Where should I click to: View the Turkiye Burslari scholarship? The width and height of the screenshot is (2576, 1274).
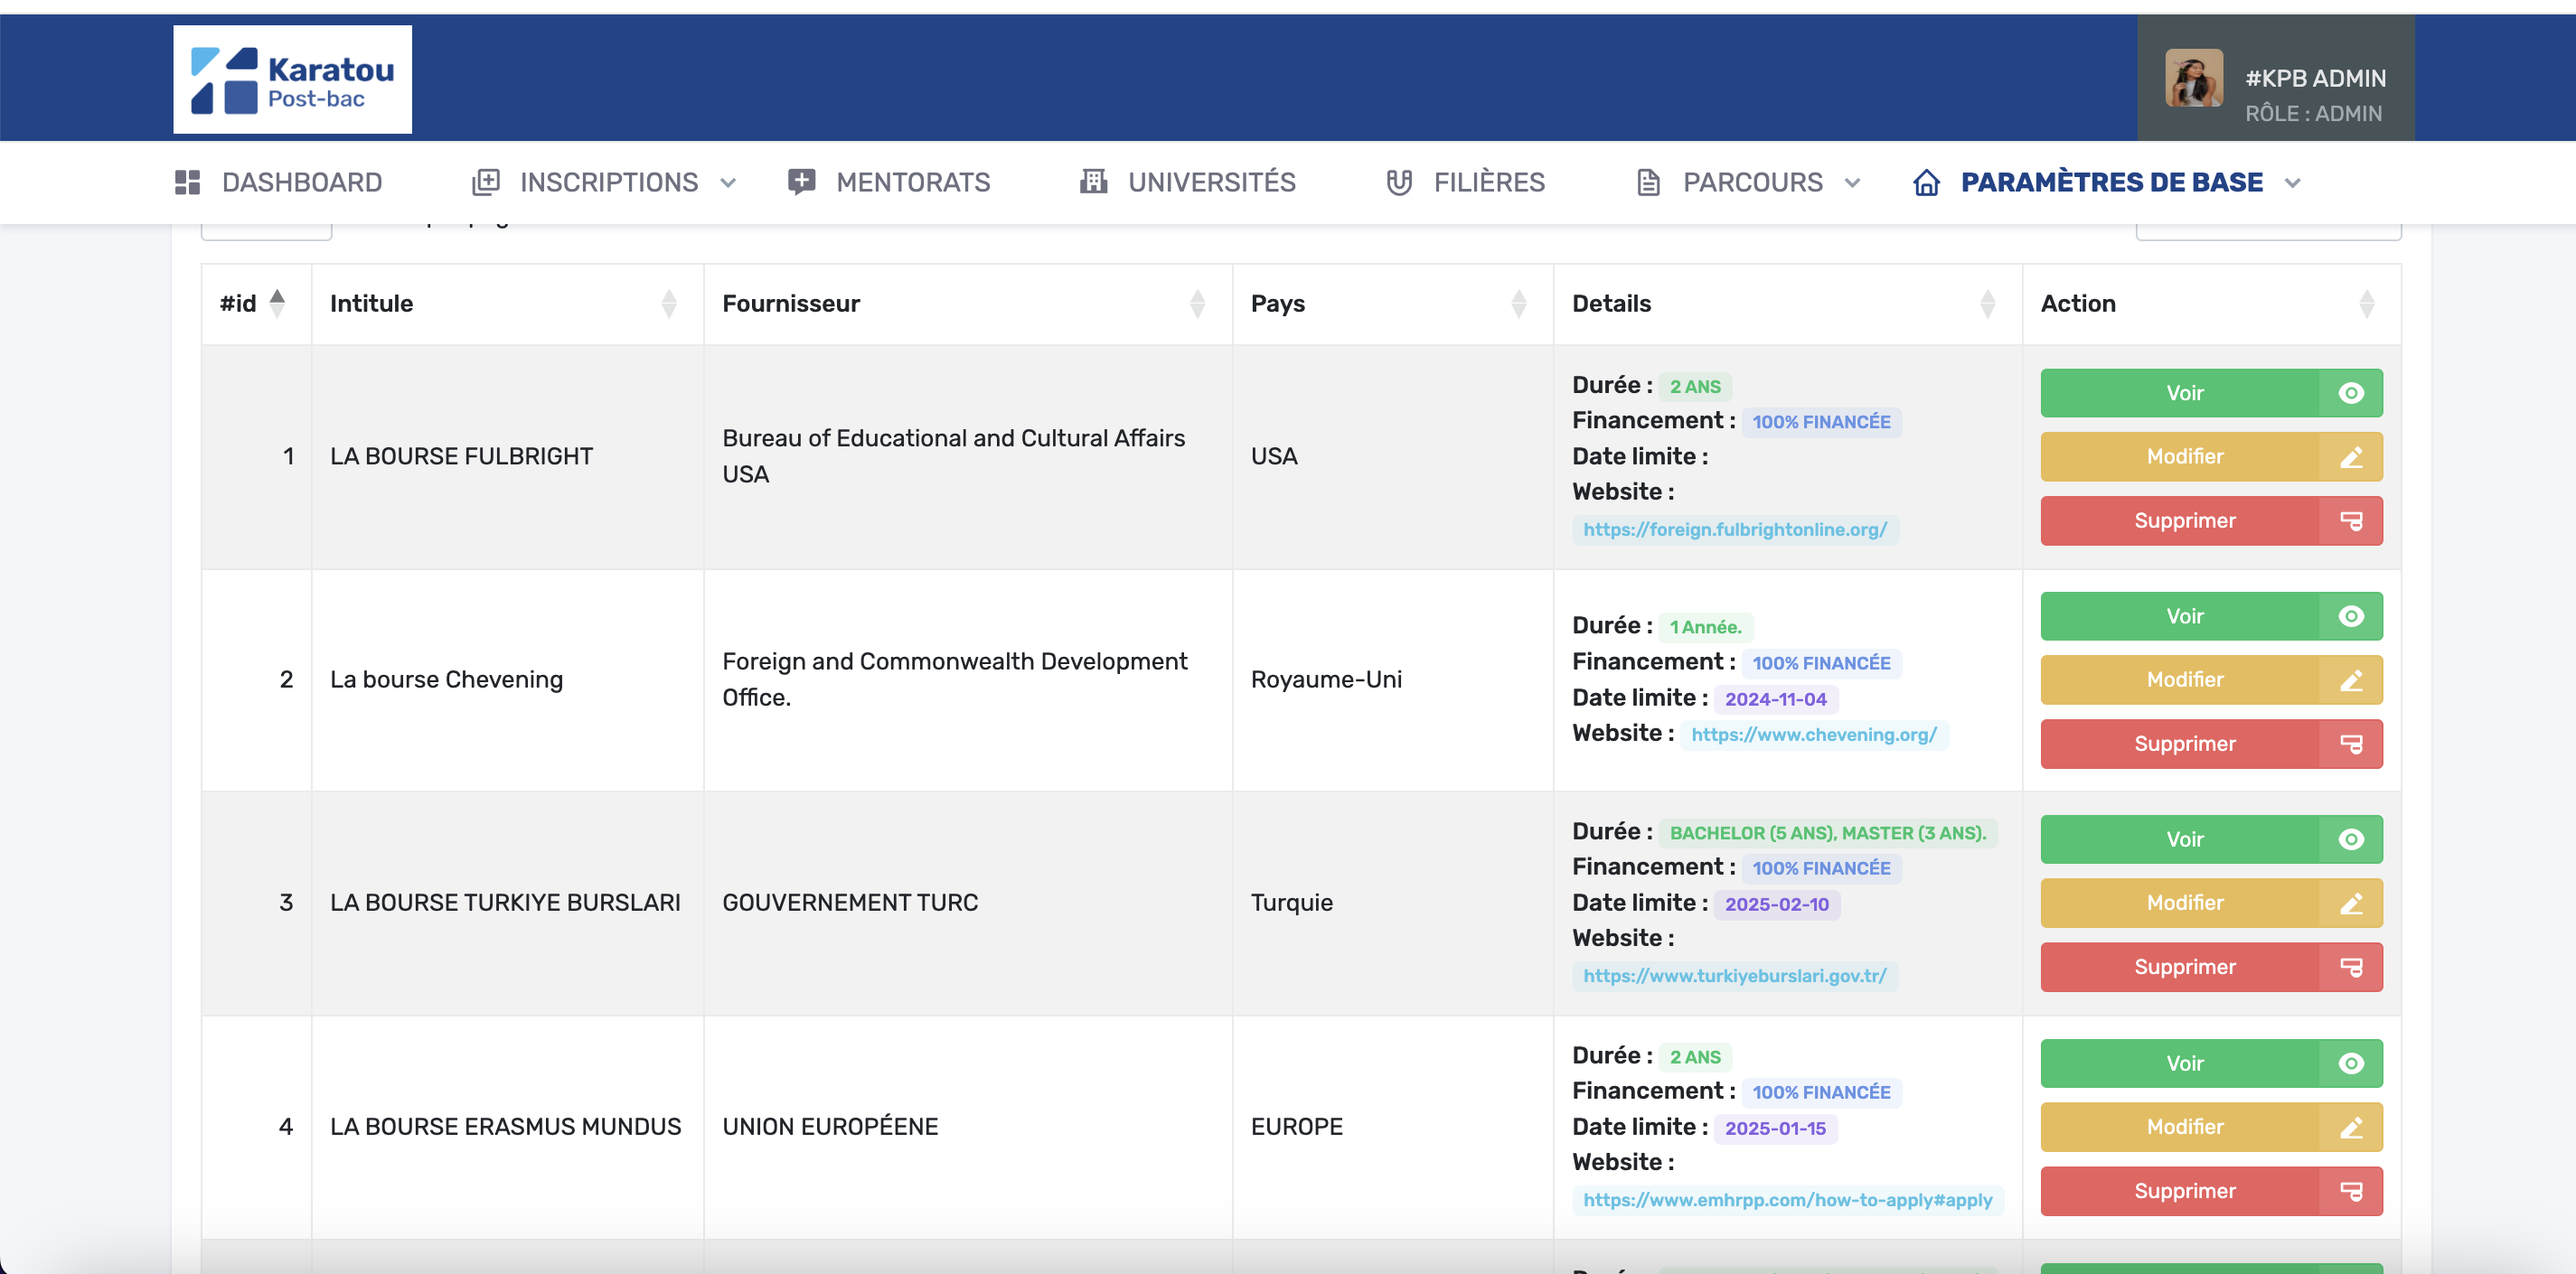[2211, 839]
